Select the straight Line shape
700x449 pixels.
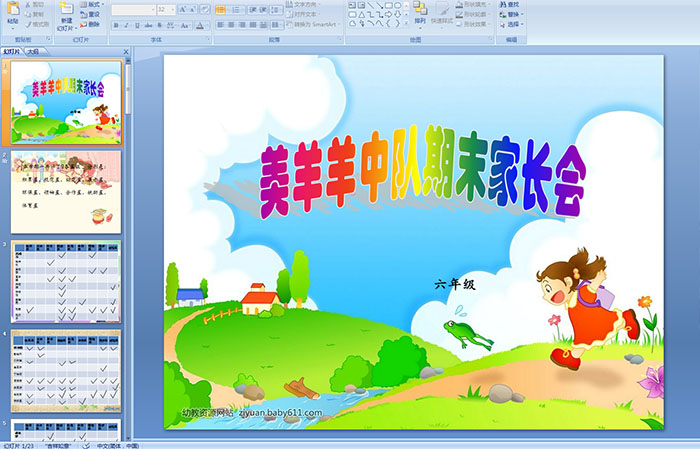click(x=371, y=5)
